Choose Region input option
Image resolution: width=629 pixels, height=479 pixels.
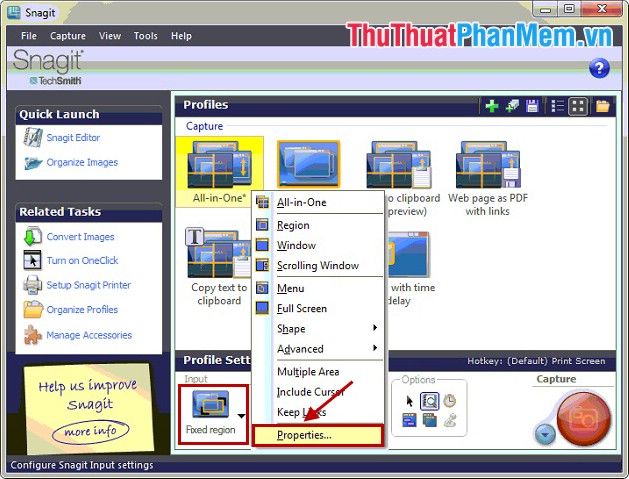319,225
